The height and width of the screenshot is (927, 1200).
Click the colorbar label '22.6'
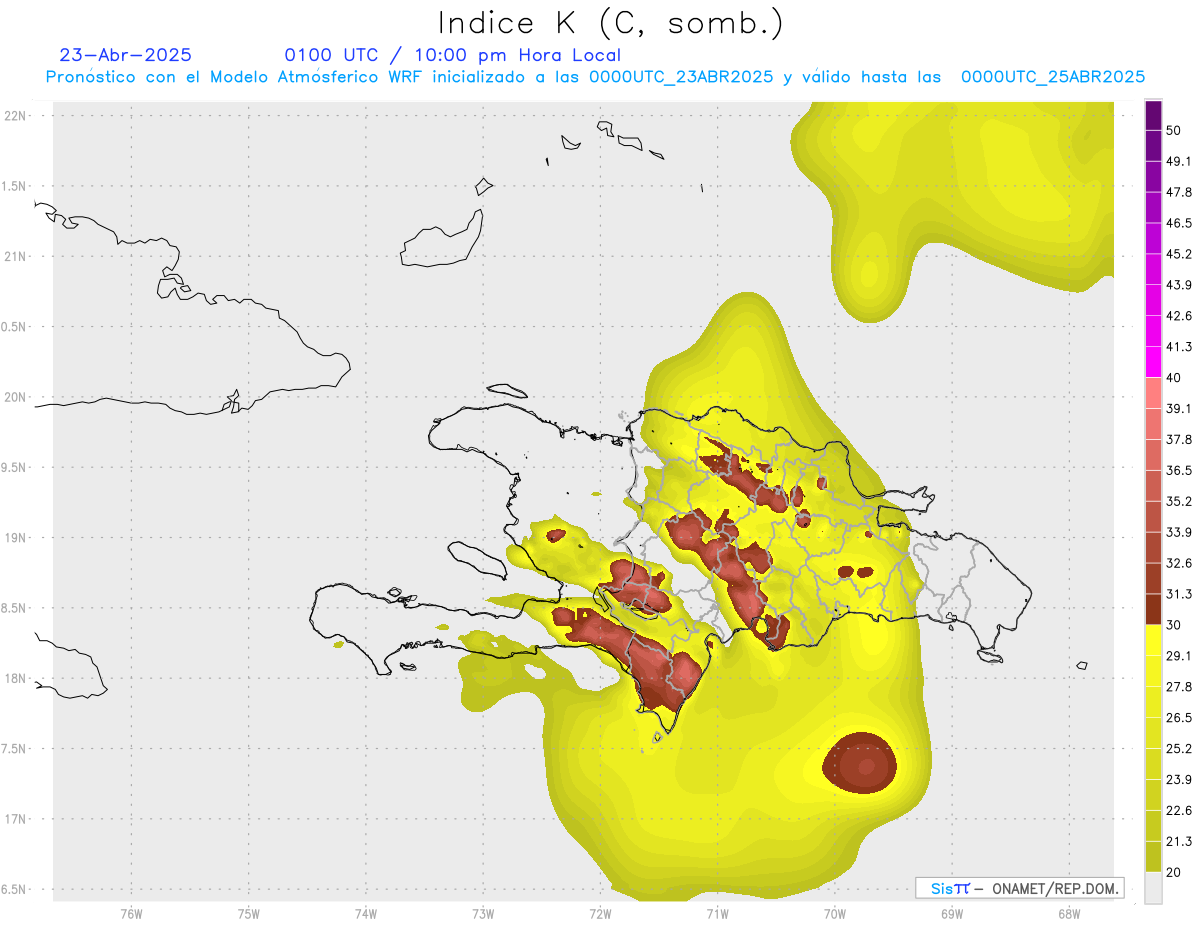[x=1179, y=810]
